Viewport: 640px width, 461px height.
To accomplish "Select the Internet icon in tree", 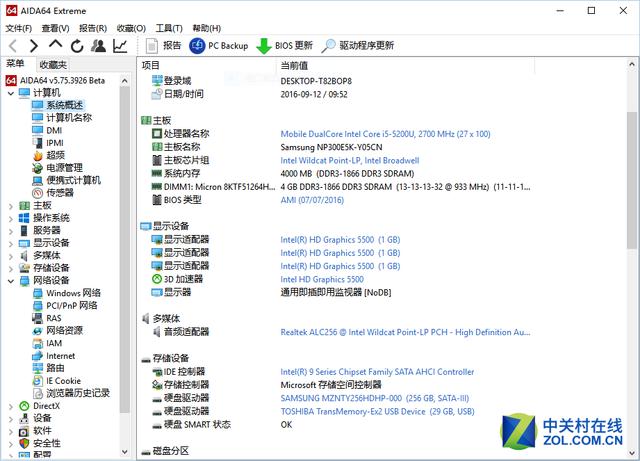I will click(38, 356).
